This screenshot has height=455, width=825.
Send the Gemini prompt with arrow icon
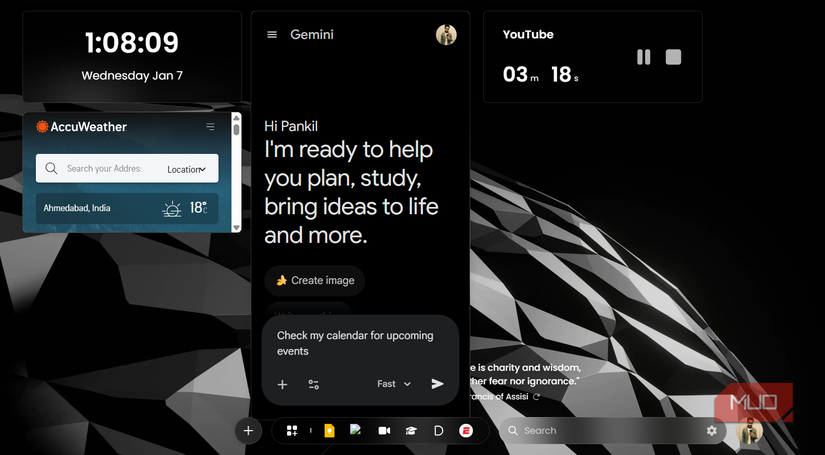(437, 384)
